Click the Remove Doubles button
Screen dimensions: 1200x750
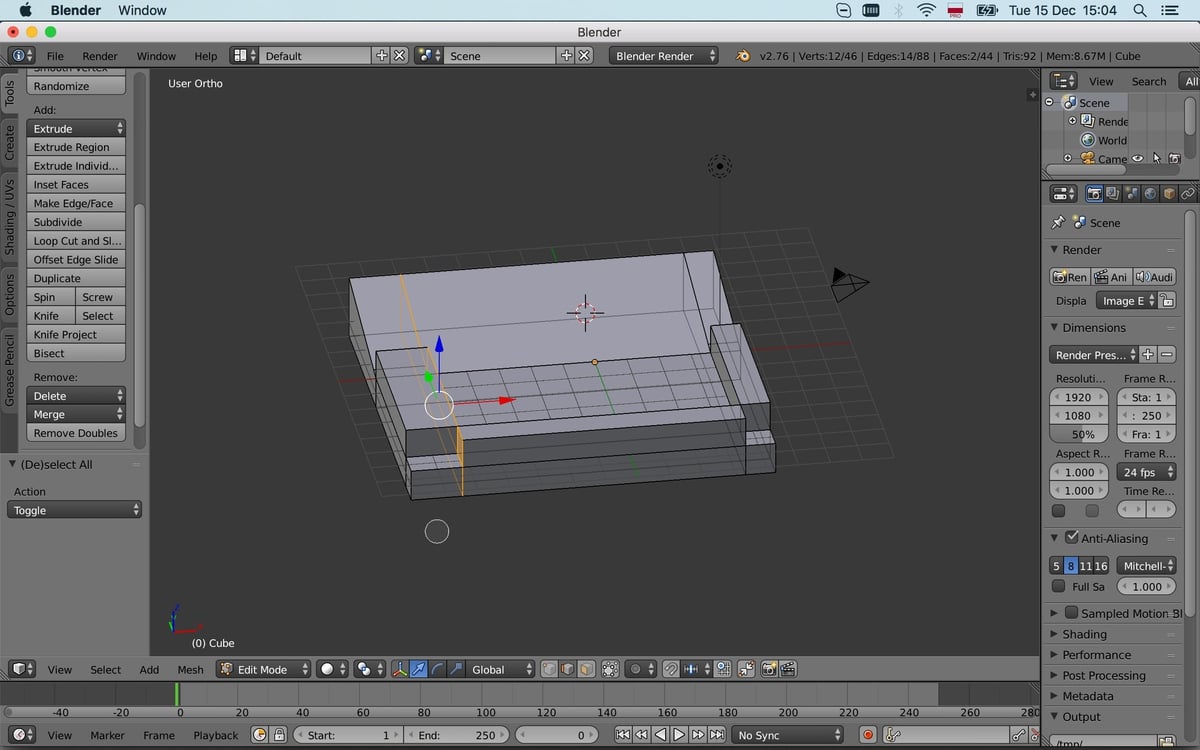point(75,432)
